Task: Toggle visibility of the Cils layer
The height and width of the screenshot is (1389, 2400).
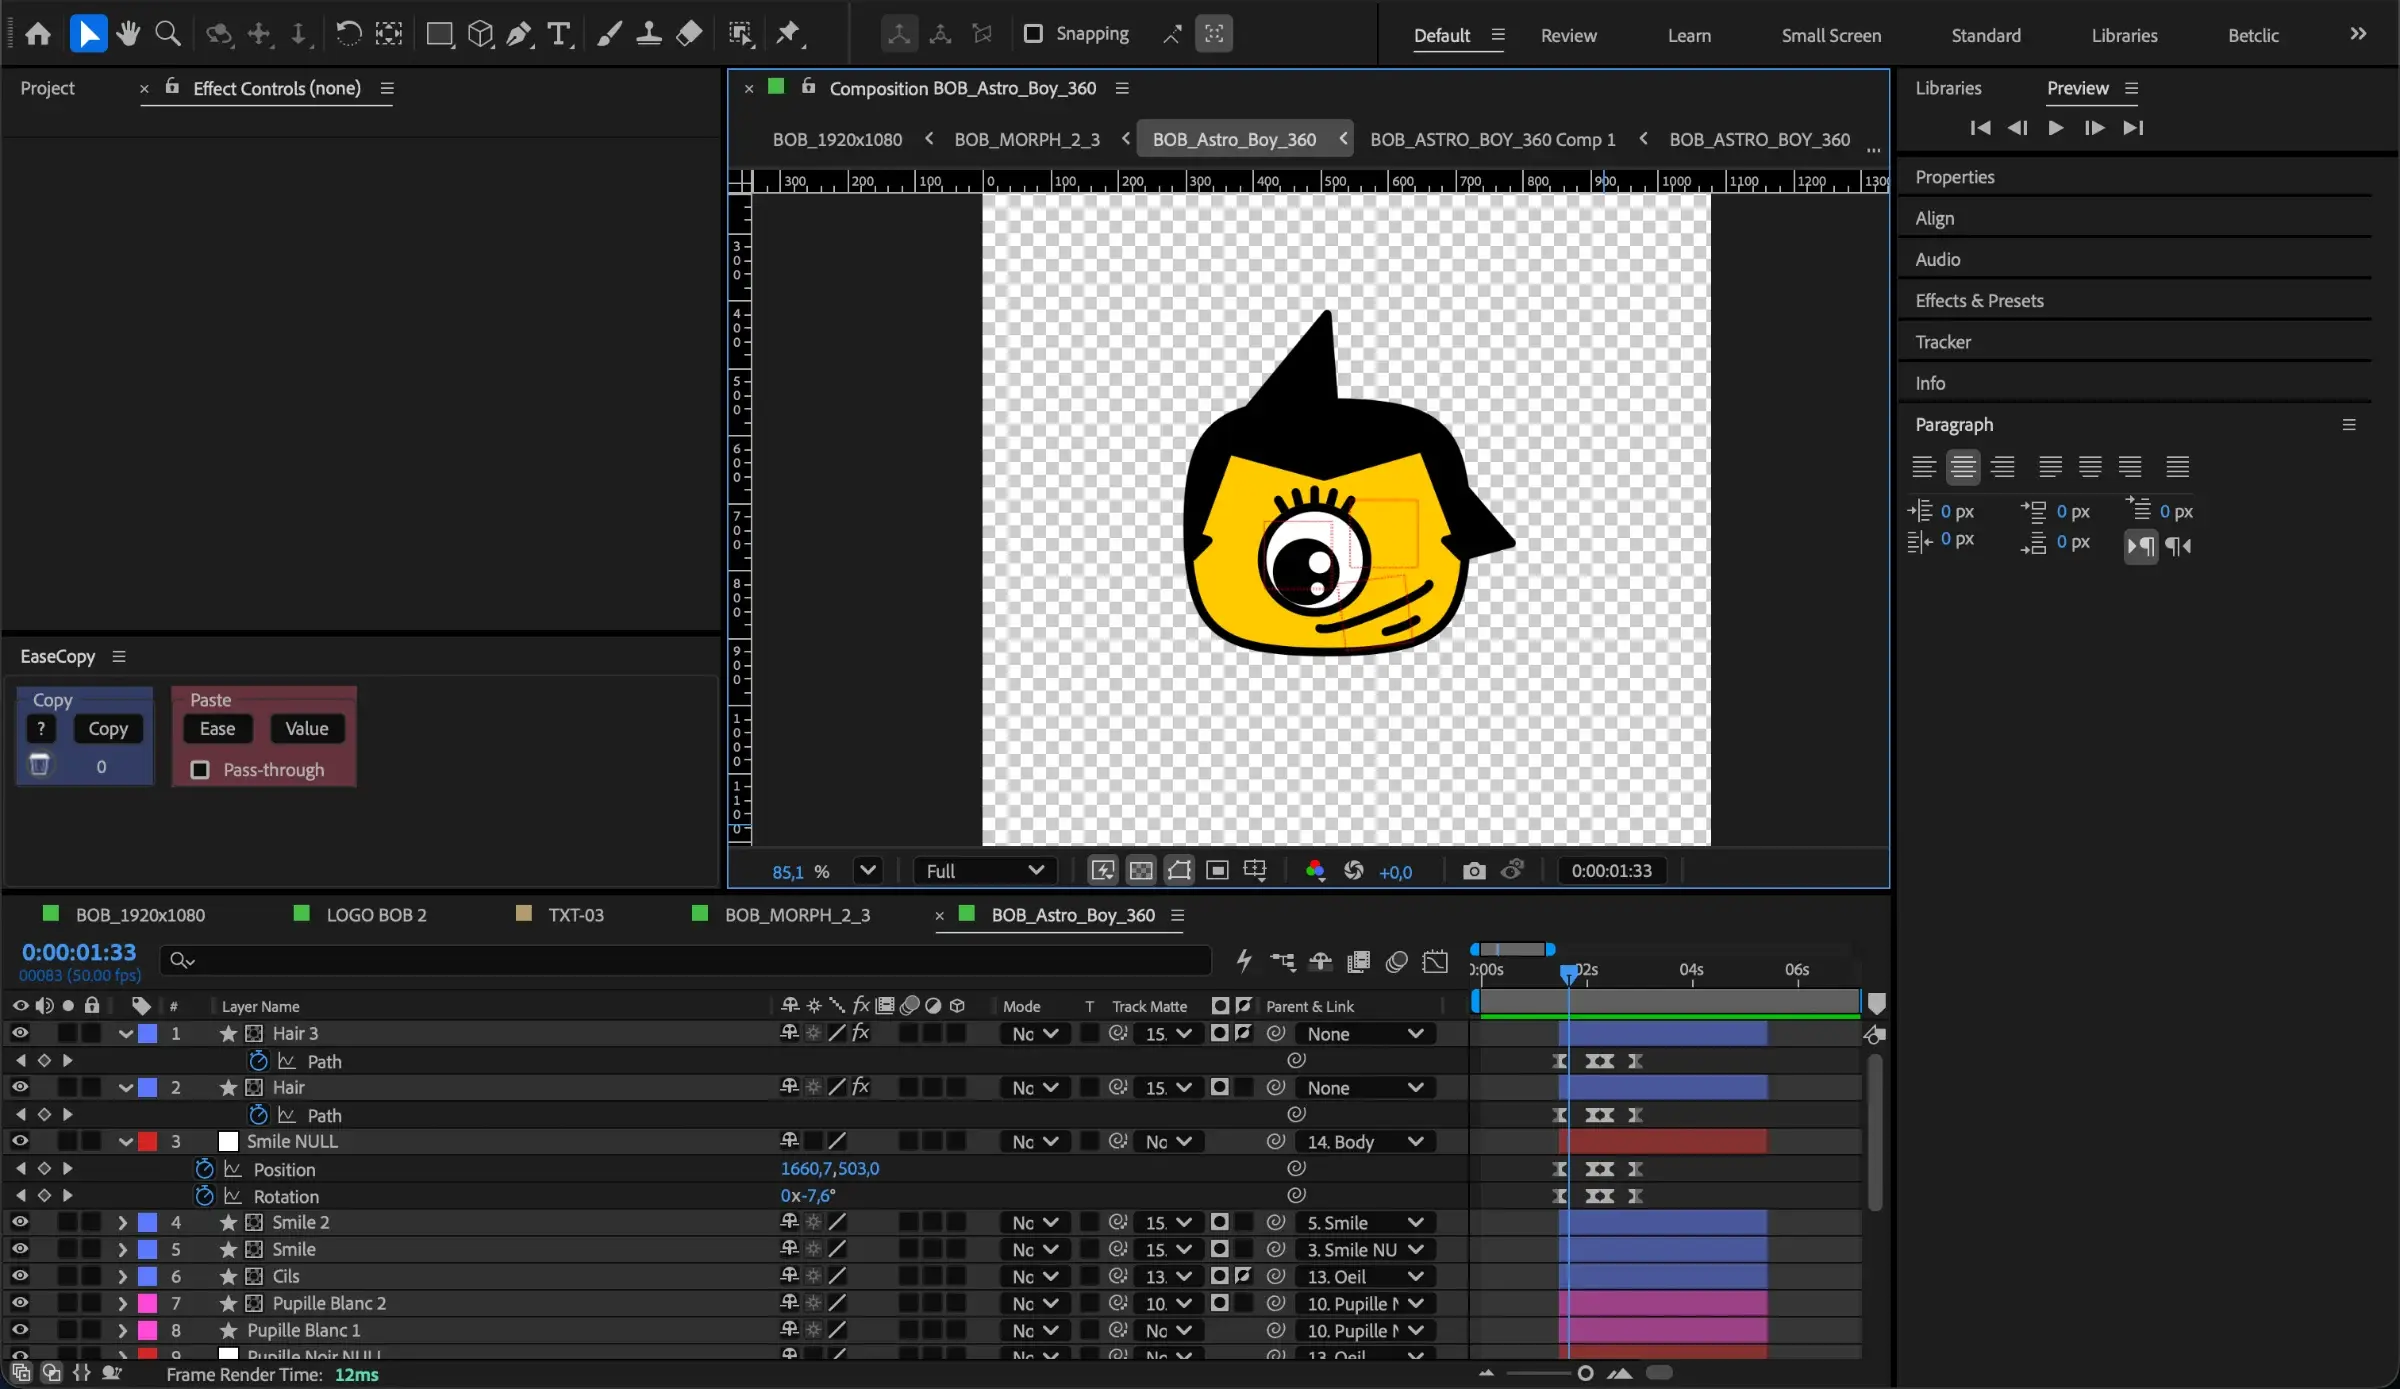Action: click(x=20, y=1276)
